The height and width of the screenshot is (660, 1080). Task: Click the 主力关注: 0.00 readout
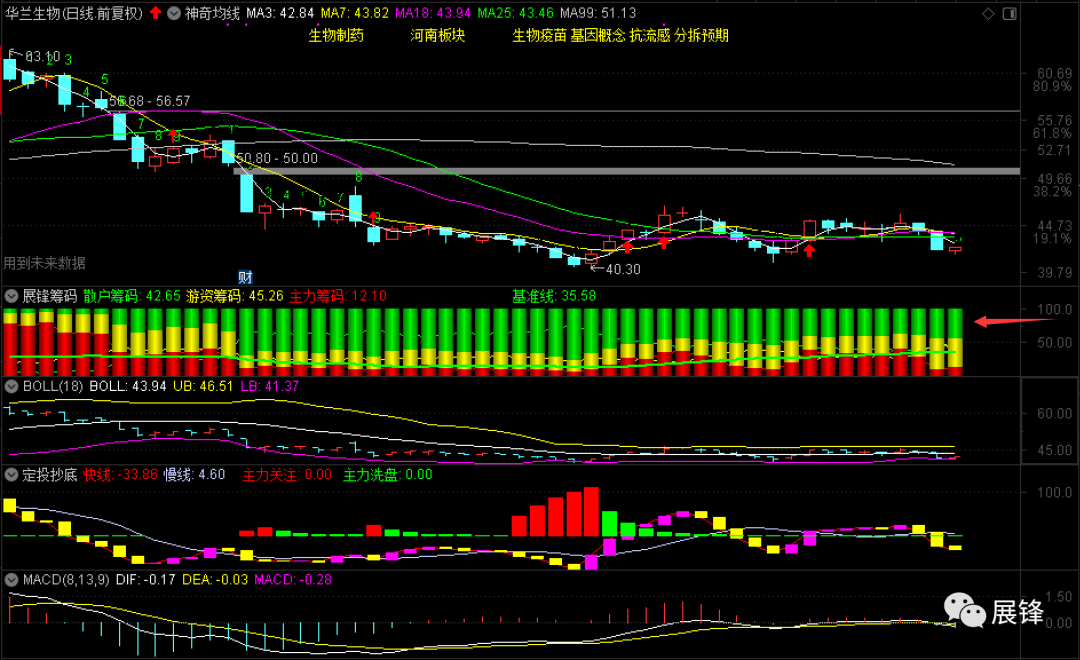click(x=287, y=475)
